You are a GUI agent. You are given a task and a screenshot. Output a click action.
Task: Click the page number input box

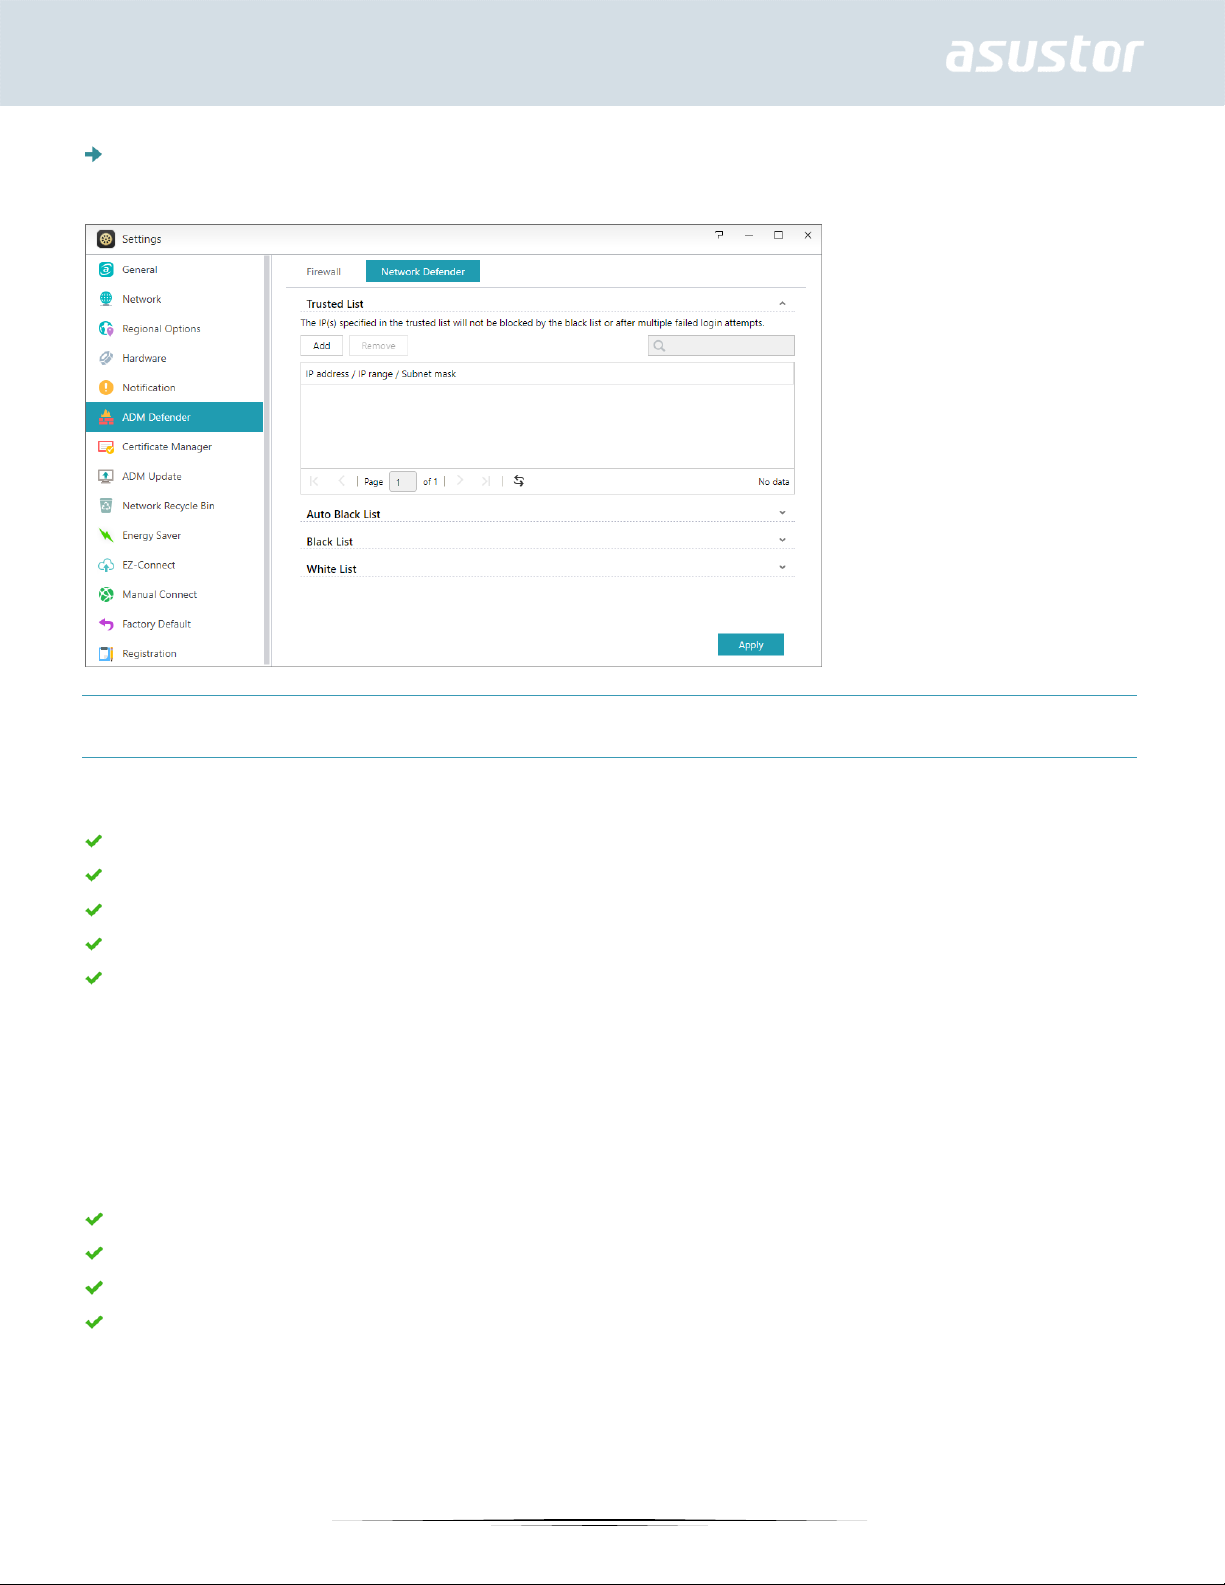[x=403, y=482]
